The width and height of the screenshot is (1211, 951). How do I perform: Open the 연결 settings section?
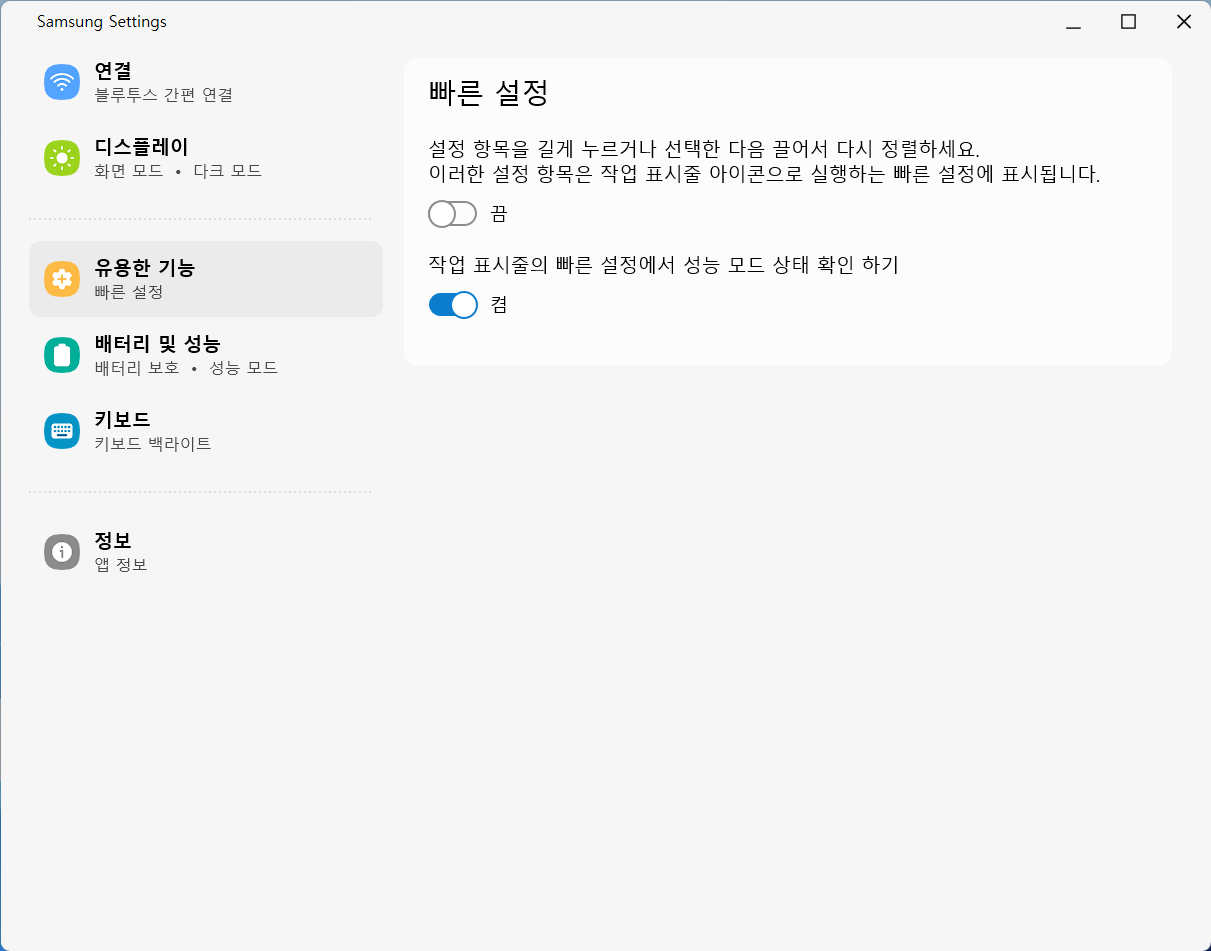164,82
